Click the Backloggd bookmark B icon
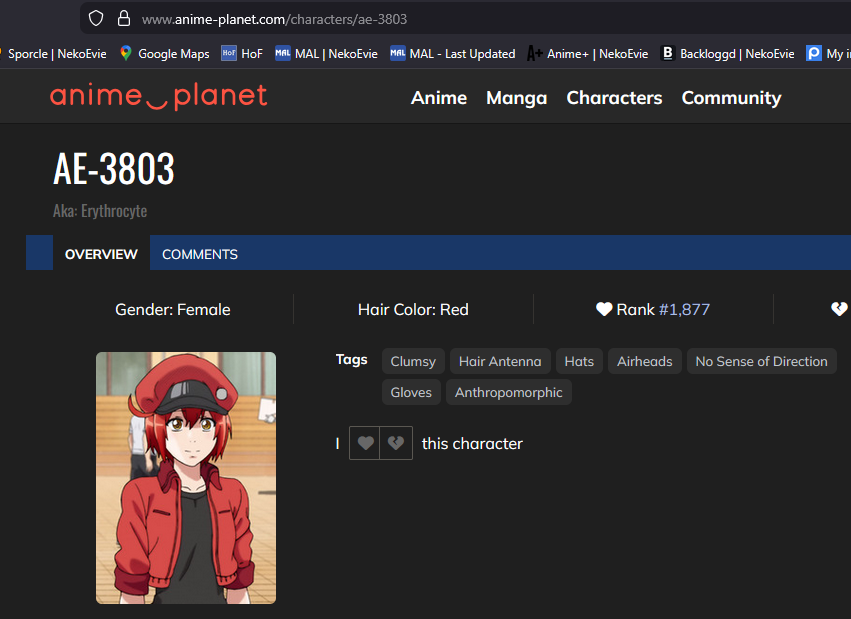The image size is (851, 619). point(668,53)
